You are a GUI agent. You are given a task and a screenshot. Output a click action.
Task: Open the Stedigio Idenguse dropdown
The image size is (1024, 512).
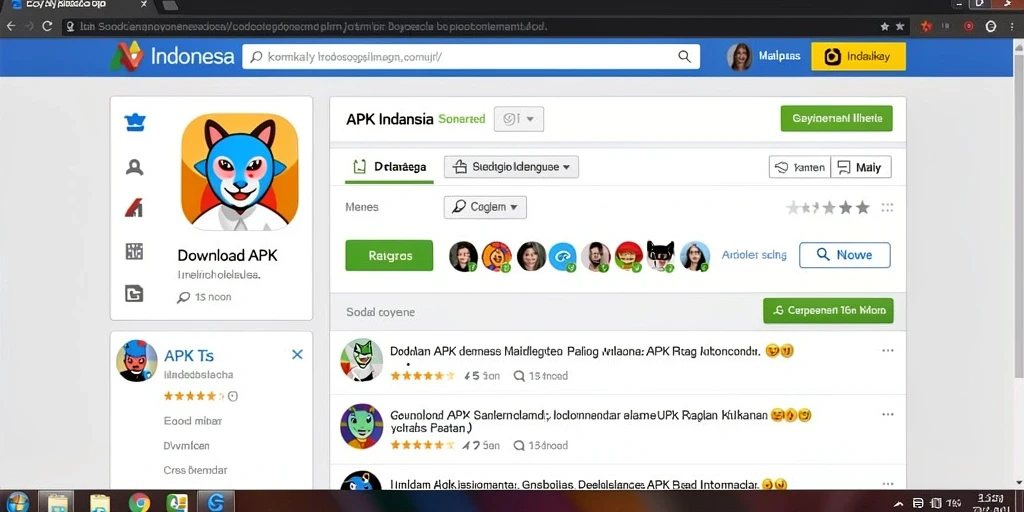[x=511, y=167]
